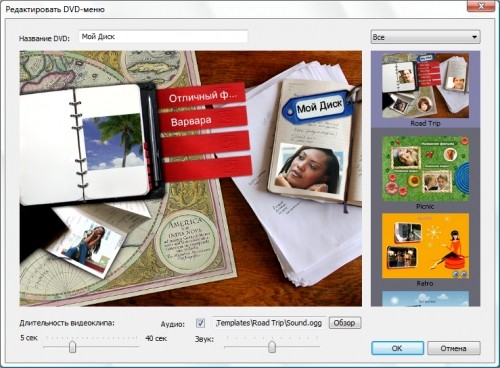Click the Отмена cancel button

pyautogui.click(x=454, y=348)
